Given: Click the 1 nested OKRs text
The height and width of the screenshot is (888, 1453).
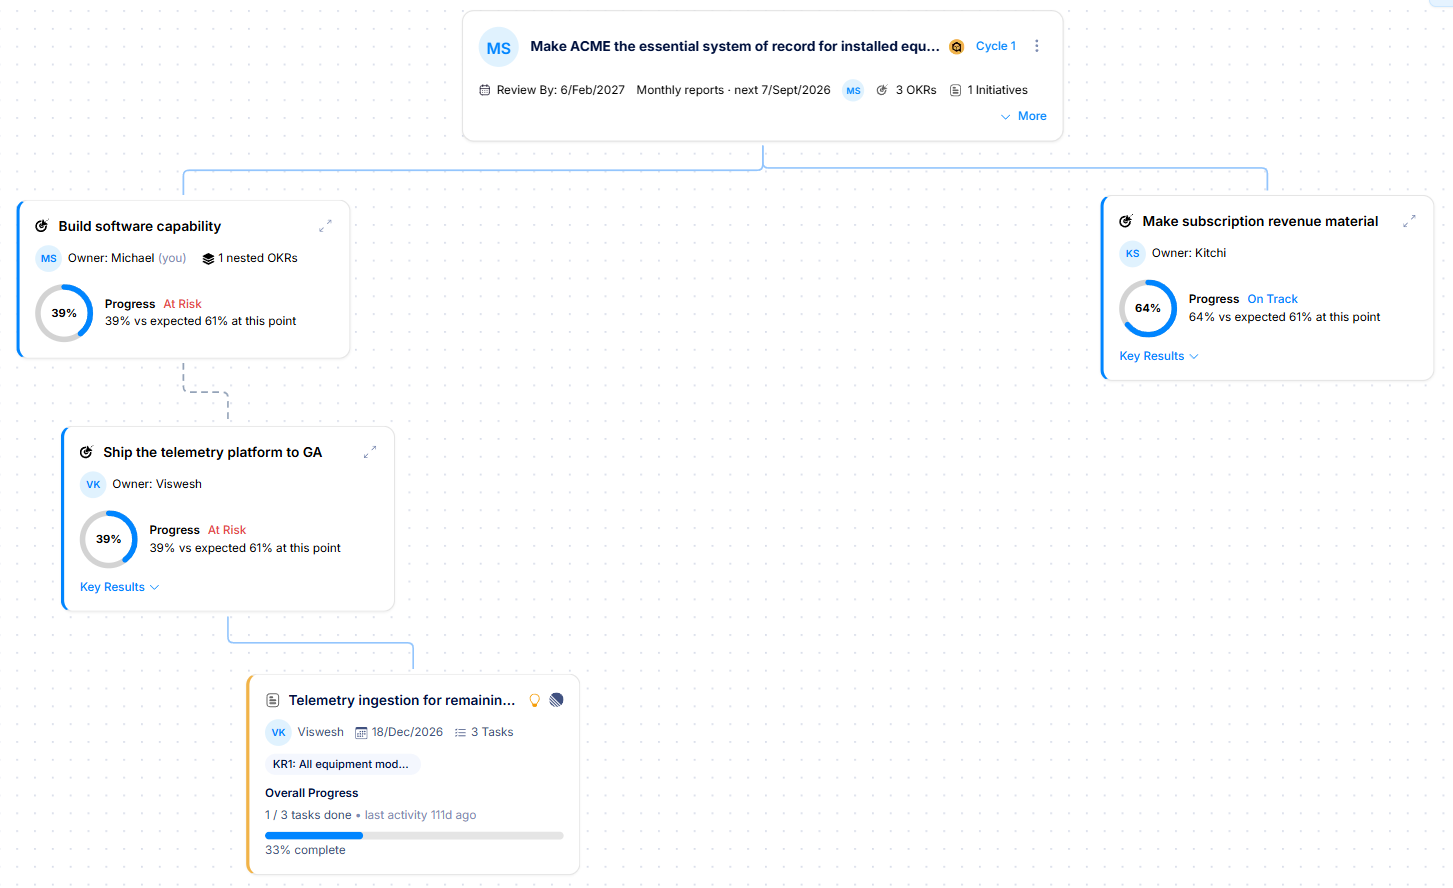Looking at the screenshot, I should coord(258,258).
